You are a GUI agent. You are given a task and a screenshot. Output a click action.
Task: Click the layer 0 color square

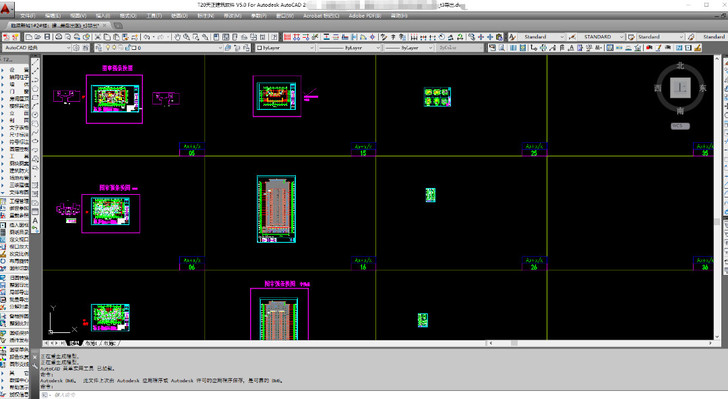point(134,47)
